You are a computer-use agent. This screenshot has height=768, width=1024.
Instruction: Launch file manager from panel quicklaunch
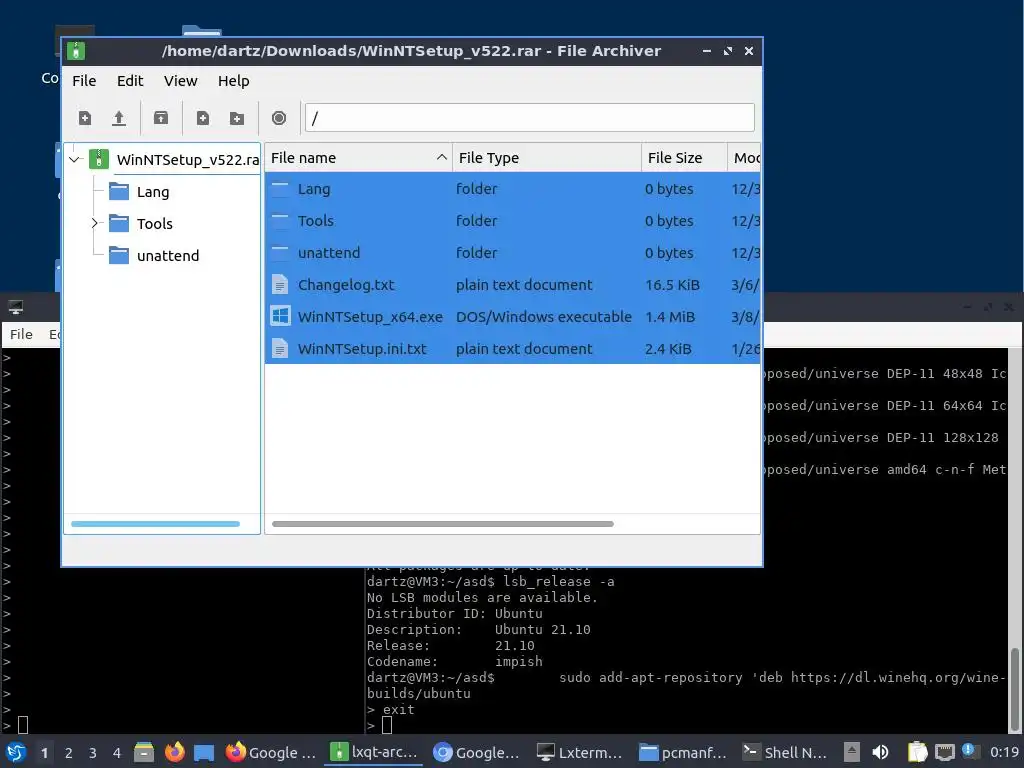tap(144, 752)
